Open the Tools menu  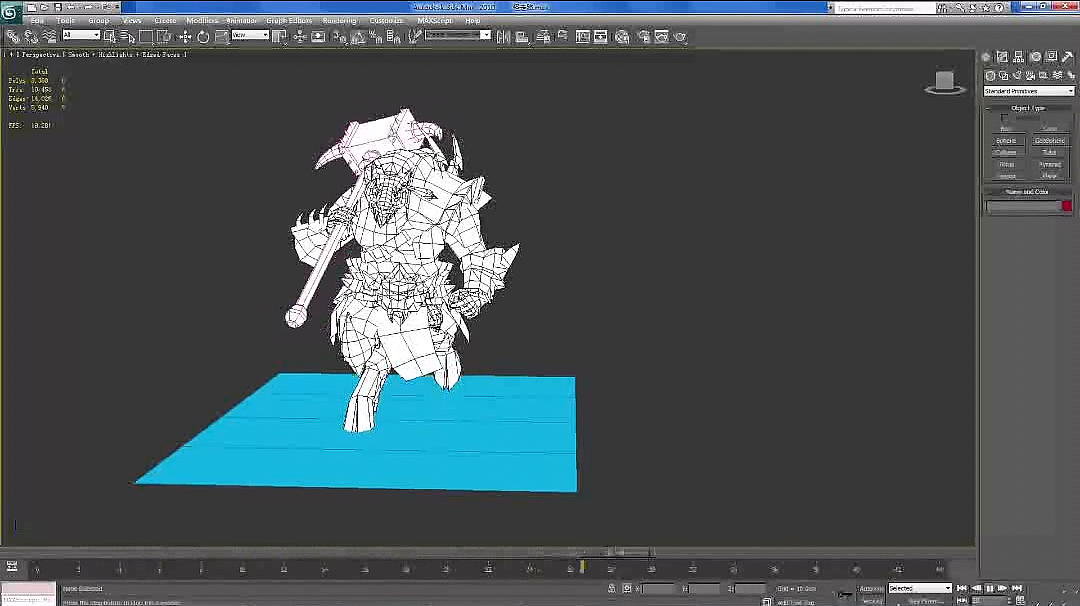tap(65, 21)
